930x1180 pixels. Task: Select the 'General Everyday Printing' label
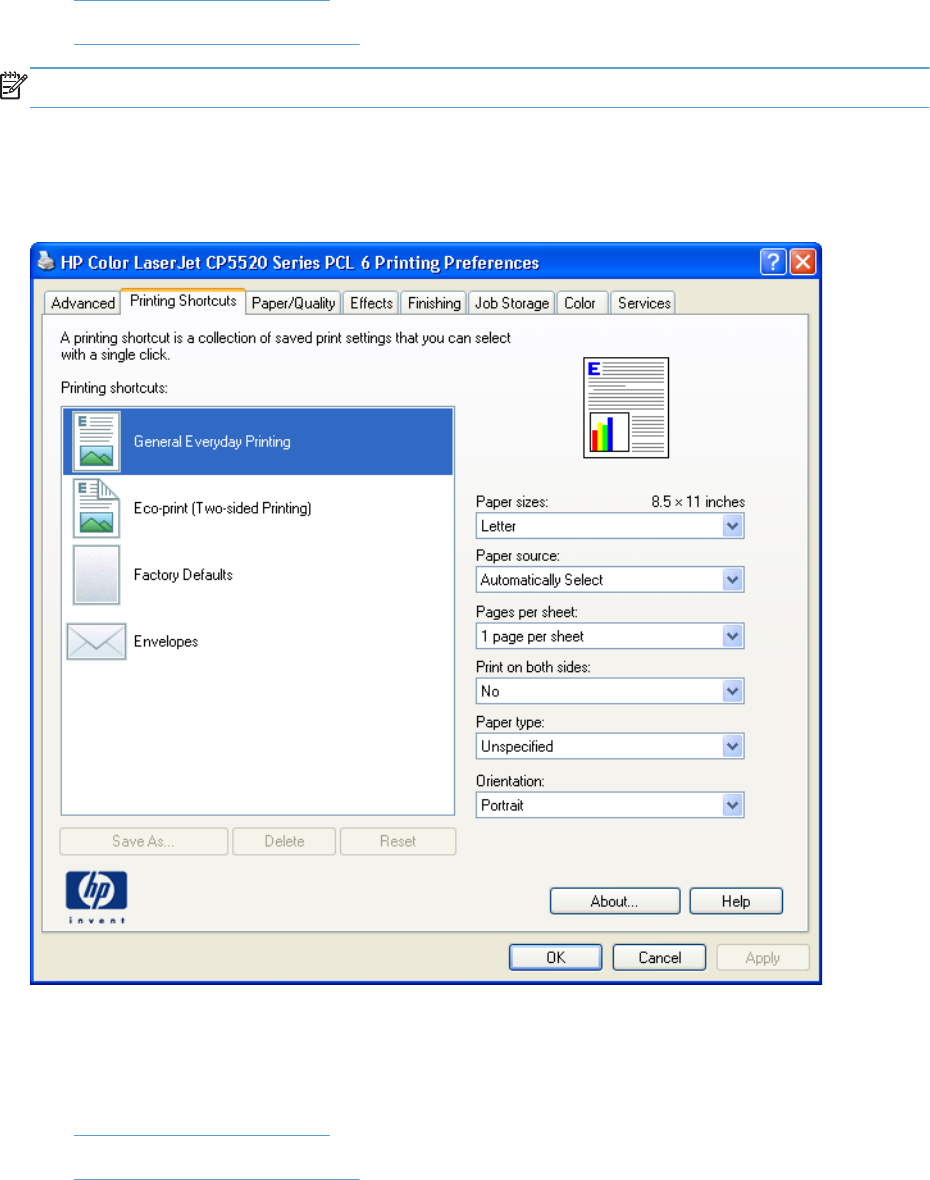[x=212, y=442]
